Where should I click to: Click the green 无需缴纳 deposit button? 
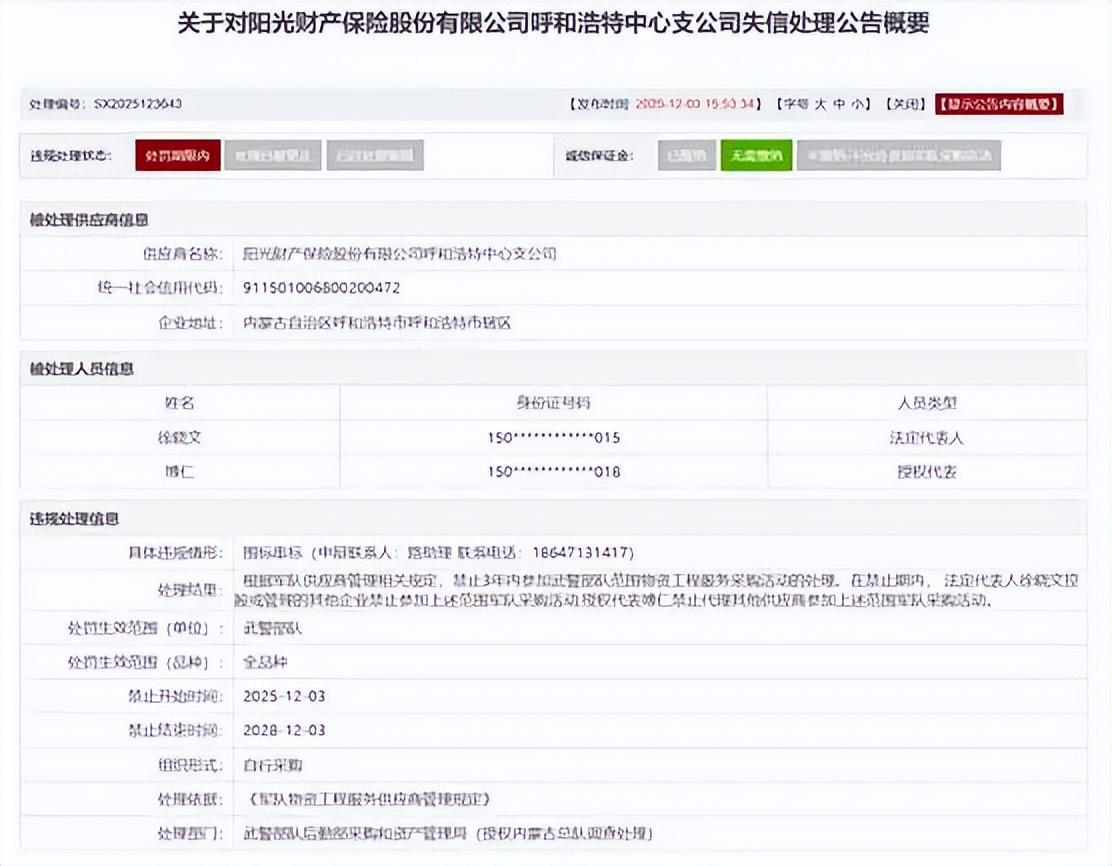point(756,156)
